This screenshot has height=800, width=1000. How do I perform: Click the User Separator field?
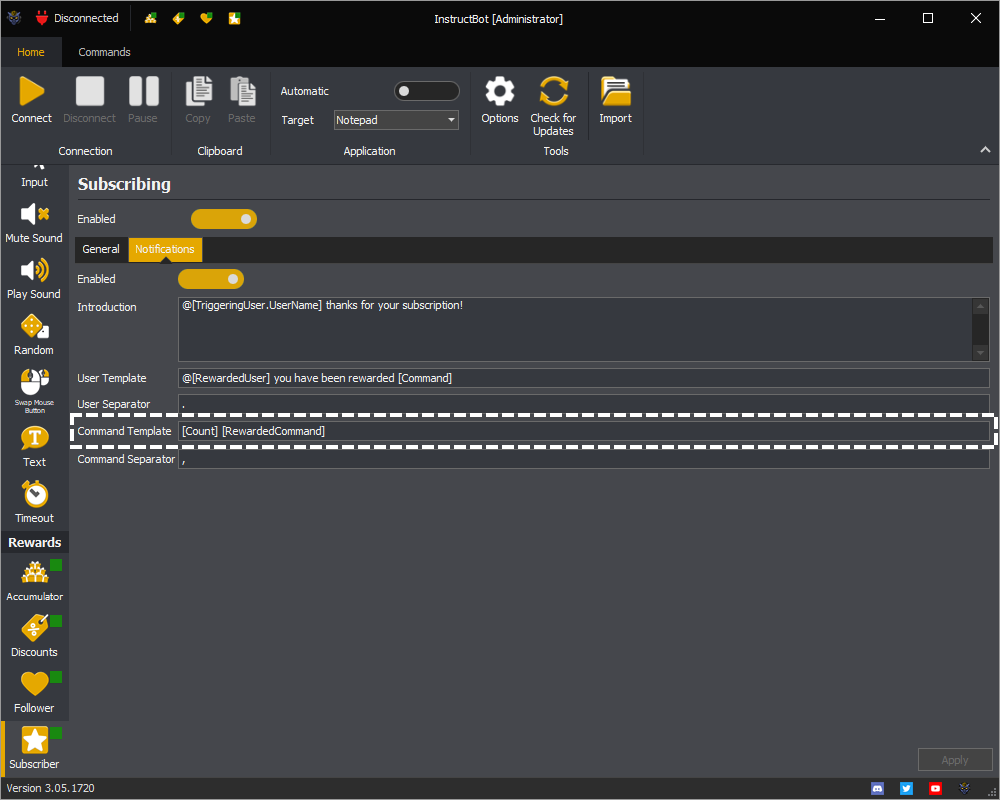coord(584,404)
